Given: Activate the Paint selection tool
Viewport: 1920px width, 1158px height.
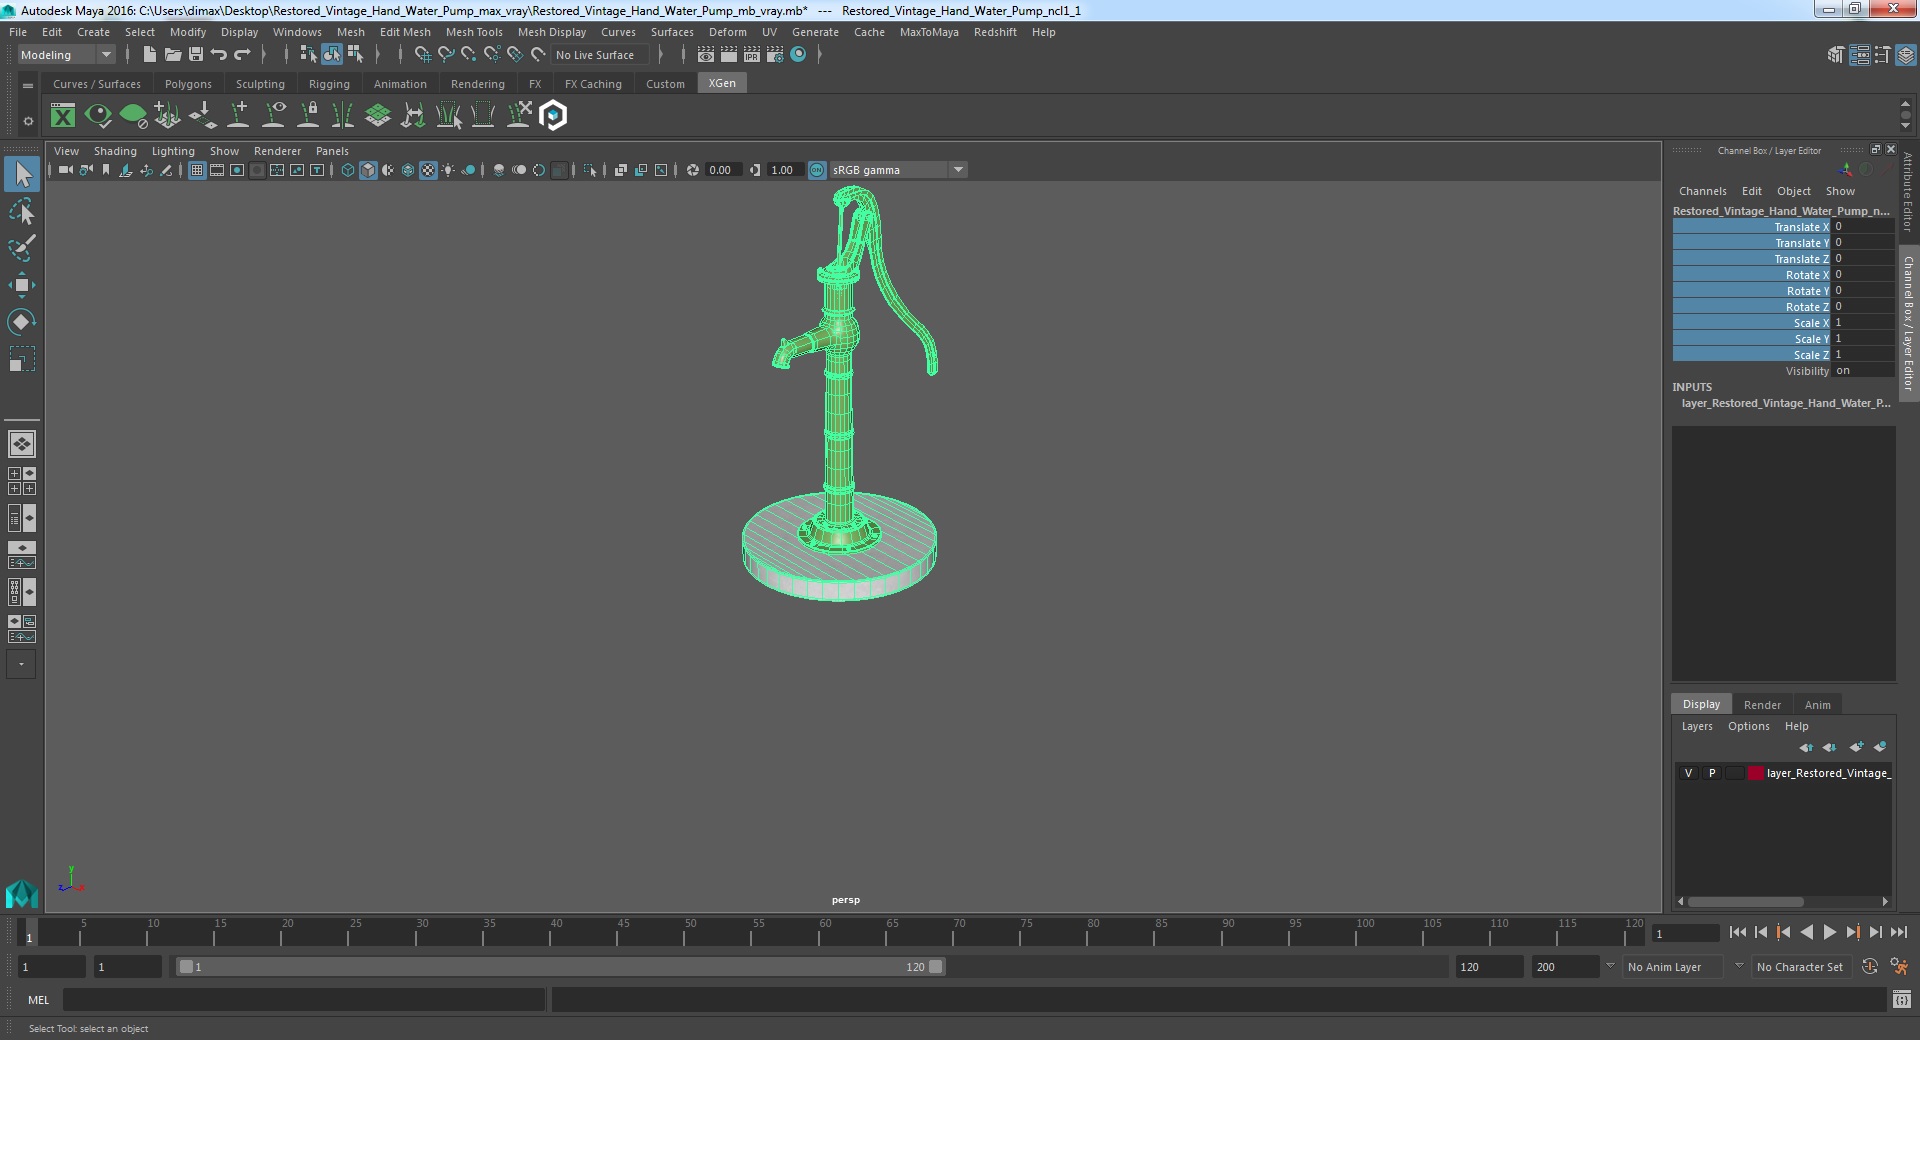Looking at the screenshot, I should 22,248.
